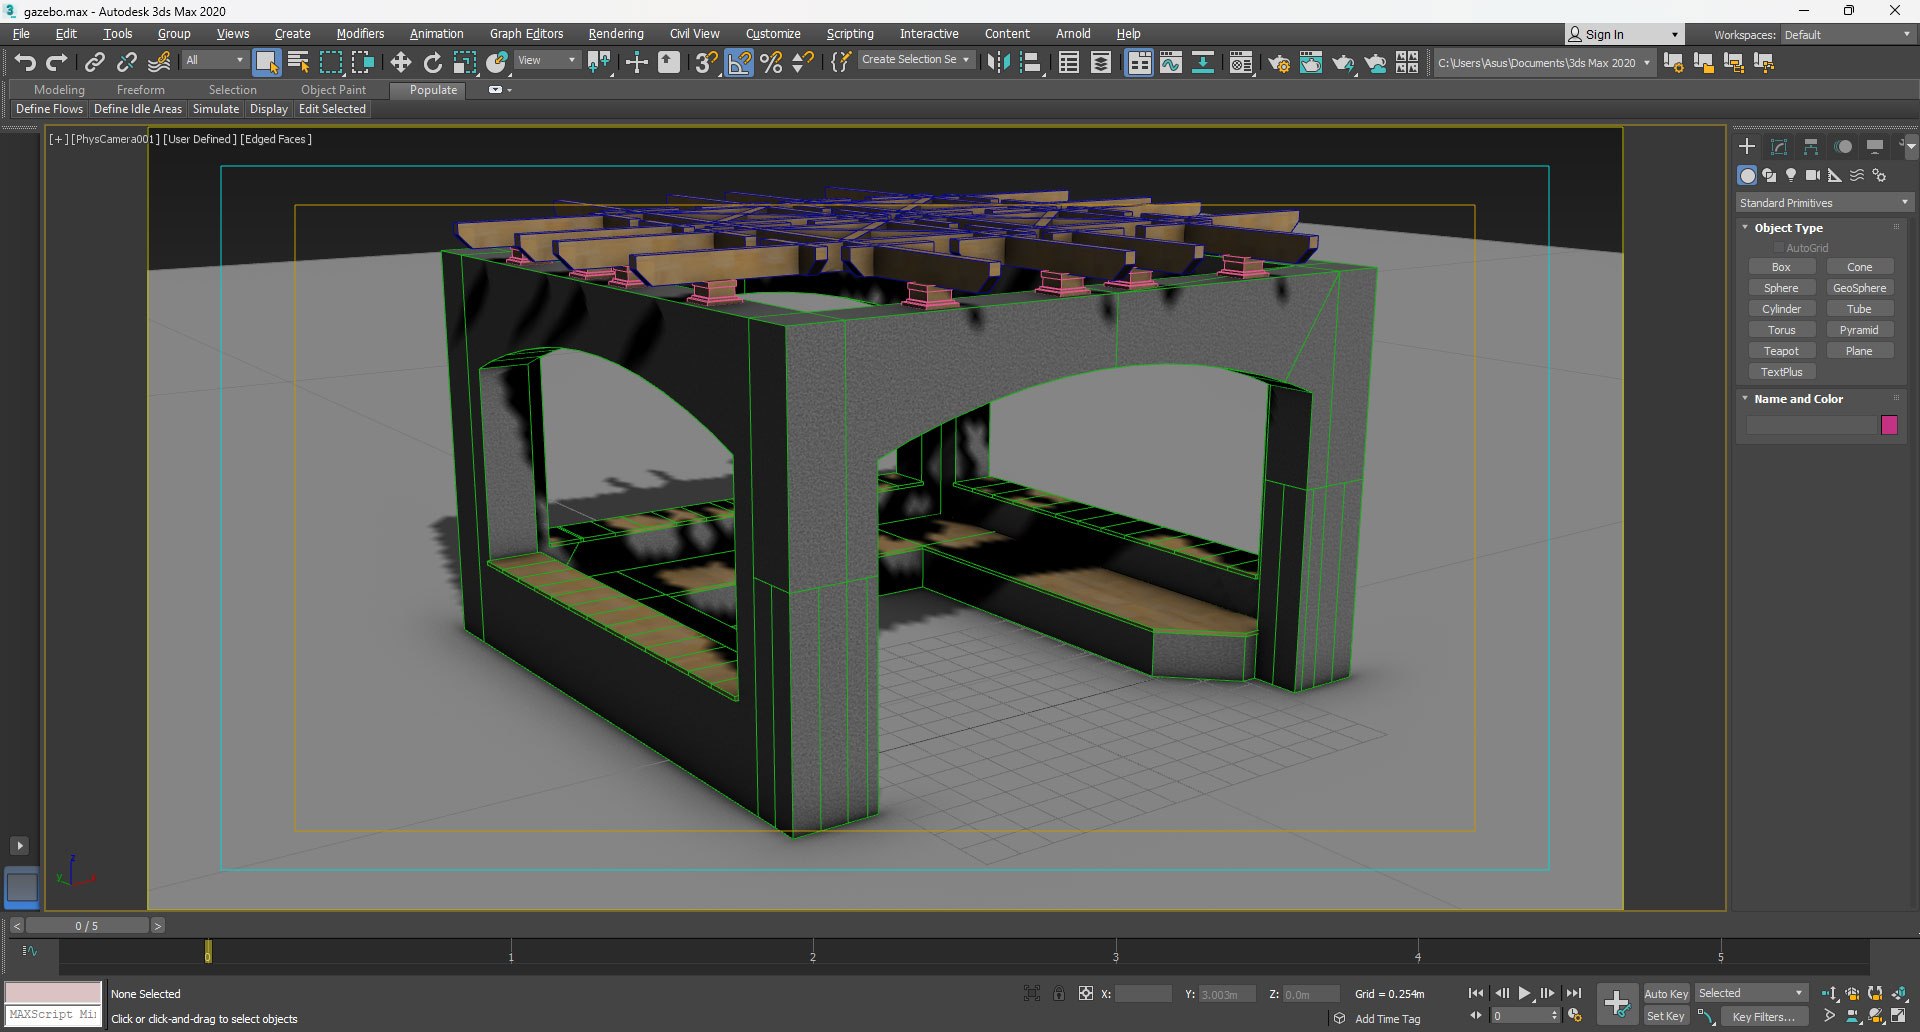Click the time slider showing 0 / 5
Image resolution: width=1920 pixels, height=1032 pixels.
87,926
